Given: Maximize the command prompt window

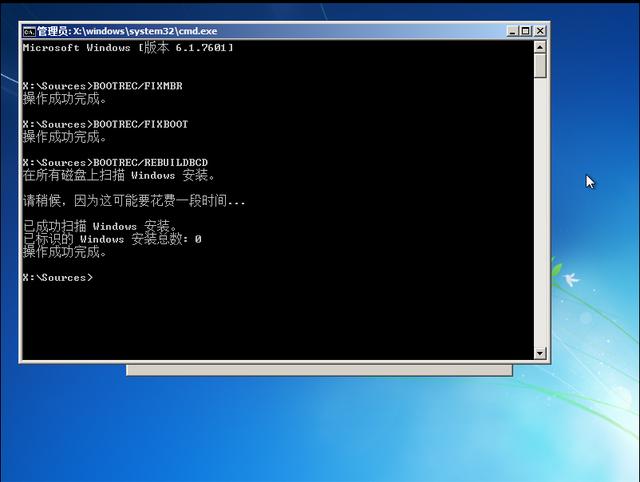Looking at the screenshot, I should (x=526, y=31).
